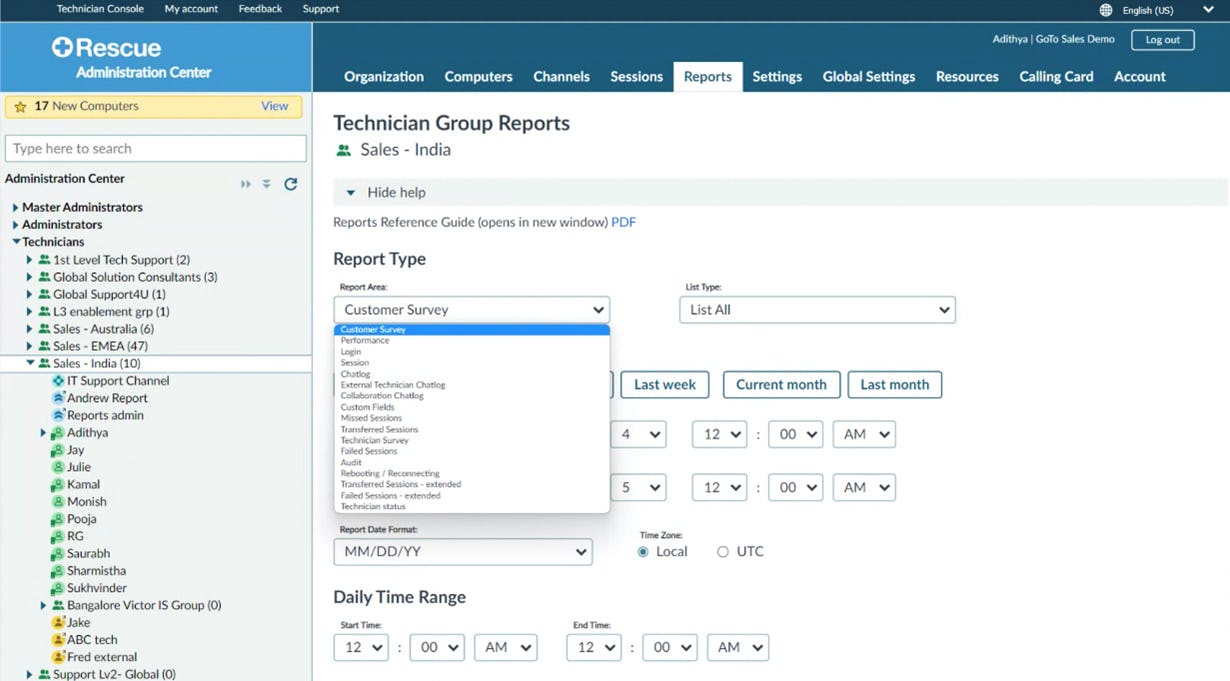Click the Julie technician icon
Image resolution: width=1230 pixels, height=681 pixels.
pos(58,467)
